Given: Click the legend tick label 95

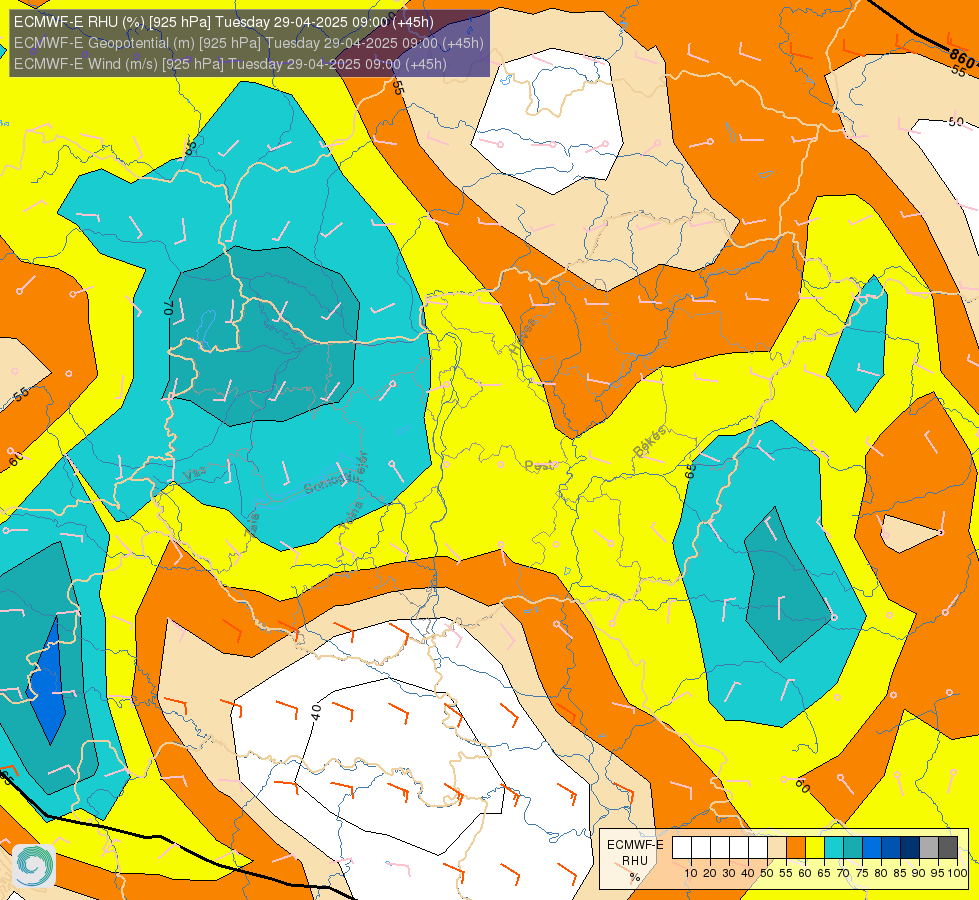Looking at the screenshot, I should 938,873.
